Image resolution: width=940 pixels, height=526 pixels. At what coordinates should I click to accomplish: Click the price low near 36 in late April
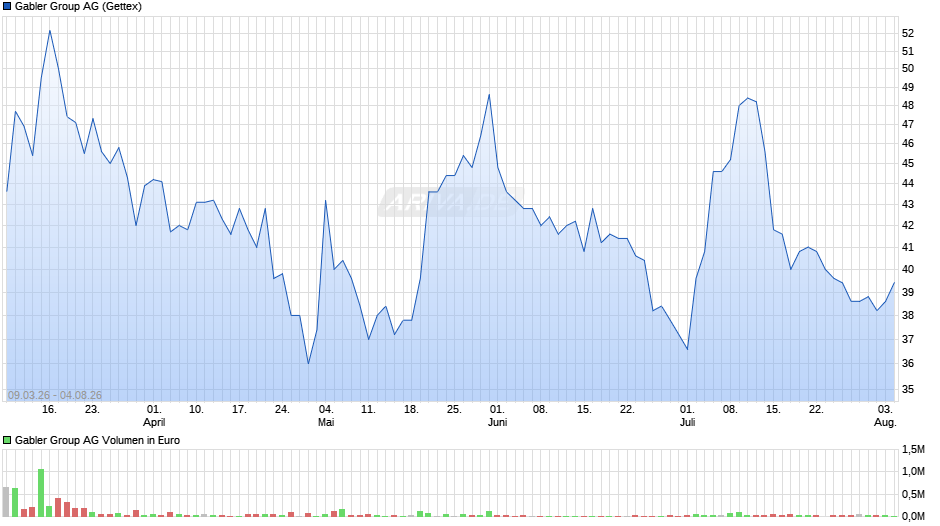click(x=308, y=363)
